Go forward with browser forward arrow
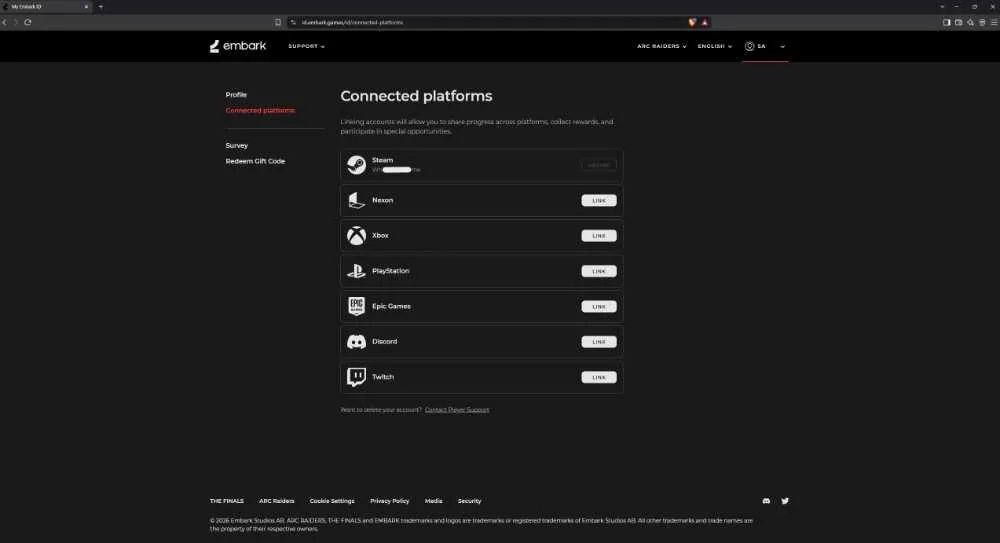Image resolution: width=1000 pixels, height=543 pixels. coord(16,22)
